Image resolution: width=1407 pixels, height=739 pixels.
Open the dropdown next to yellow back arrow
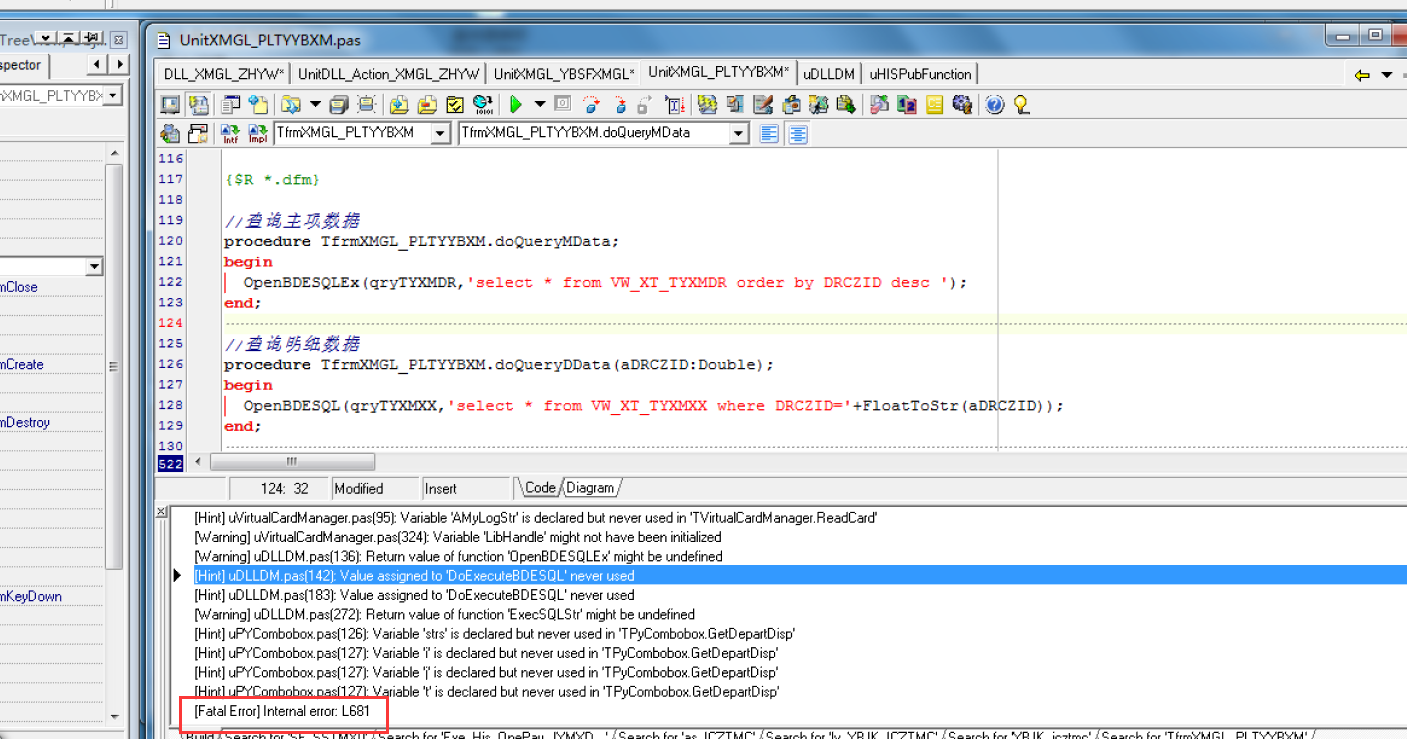[x=1386, y=75]
